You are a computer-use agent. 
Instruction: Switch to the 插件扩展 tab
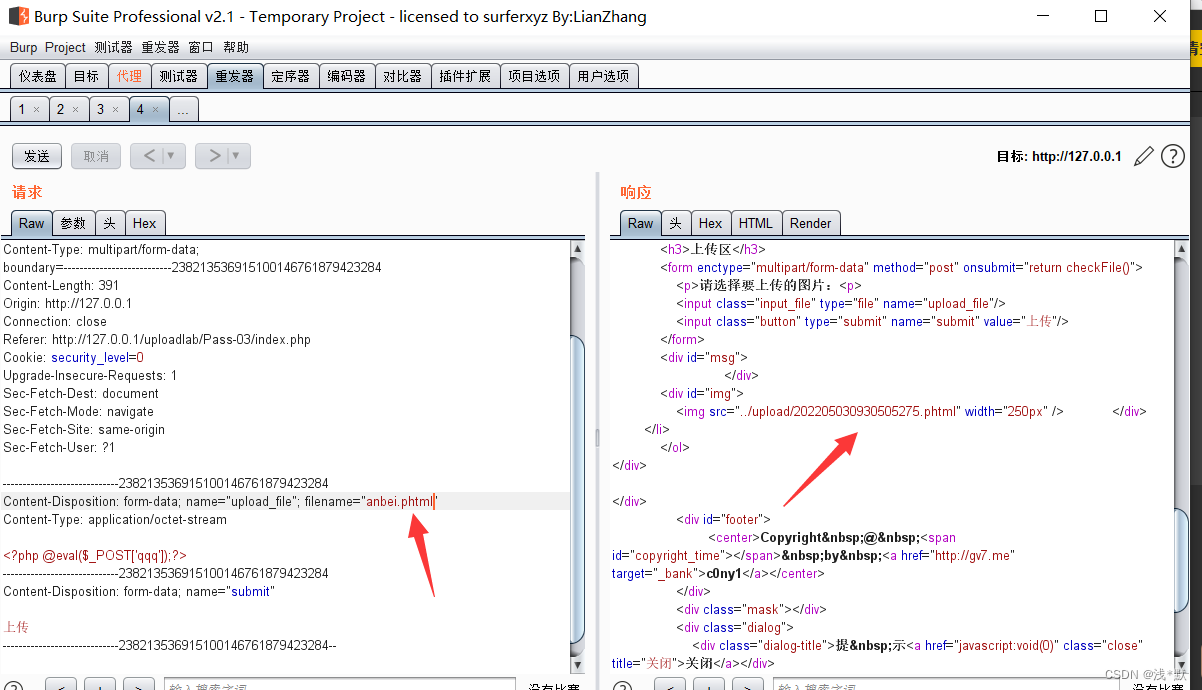point(465,76)
